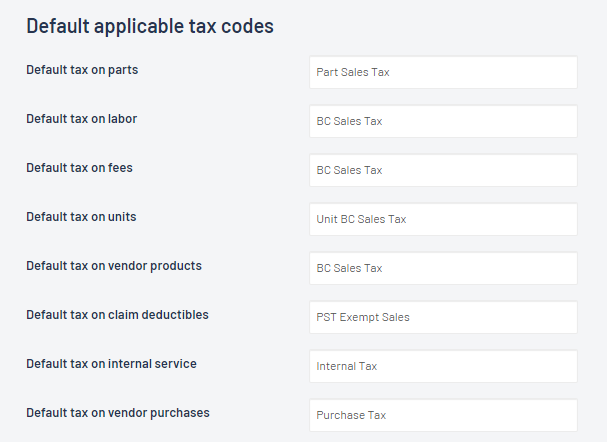The height and width of the screenshot is (442, 607).
Task: Select the 'PST Exempt Sales' value text
Action: pyautogui.click(x=363, y=317)
